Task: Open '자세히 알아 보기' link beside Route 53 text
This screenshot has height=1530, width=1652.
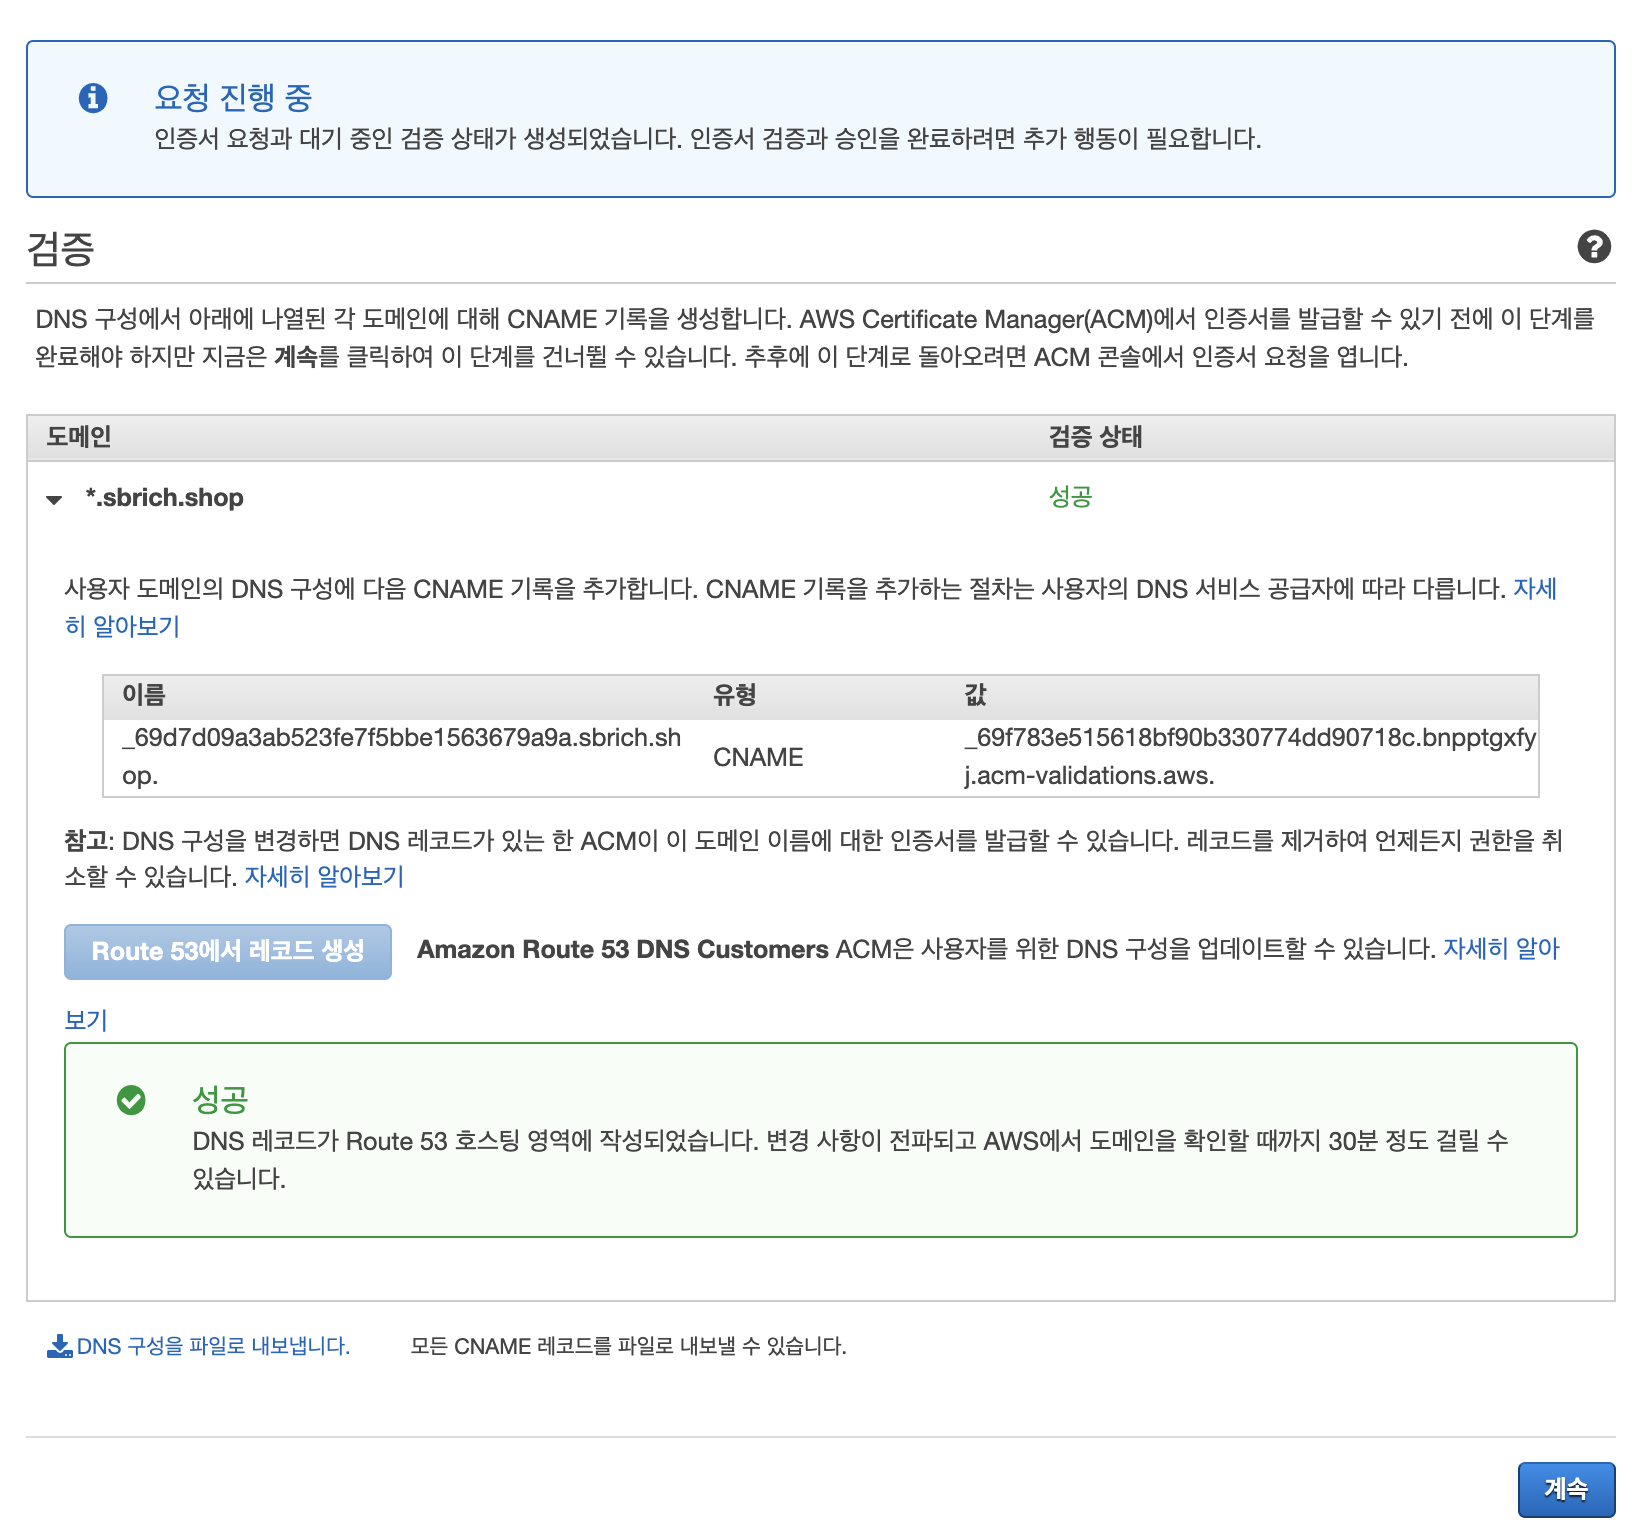Action: coord(1501,949)
